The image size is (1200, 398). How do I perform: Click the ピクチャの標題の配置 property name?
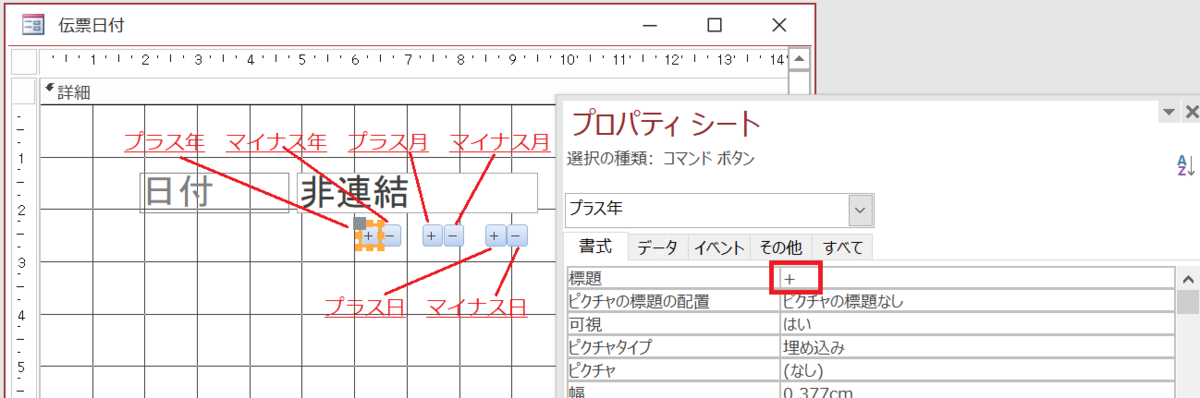coord(672,301)
